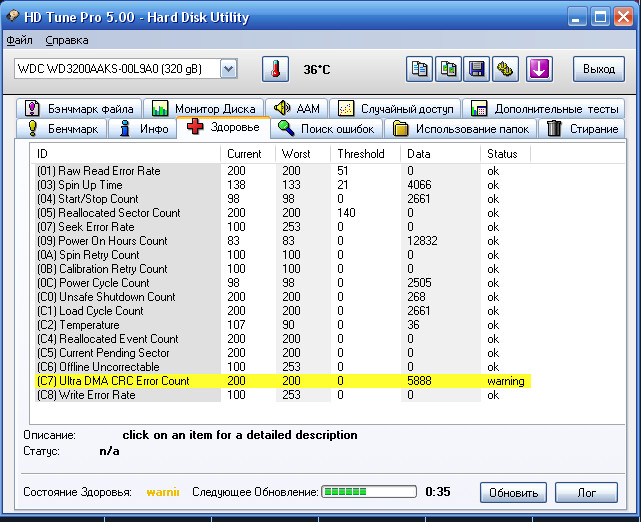Click the Data column header
641x522 pixels.
click(440, 154)
